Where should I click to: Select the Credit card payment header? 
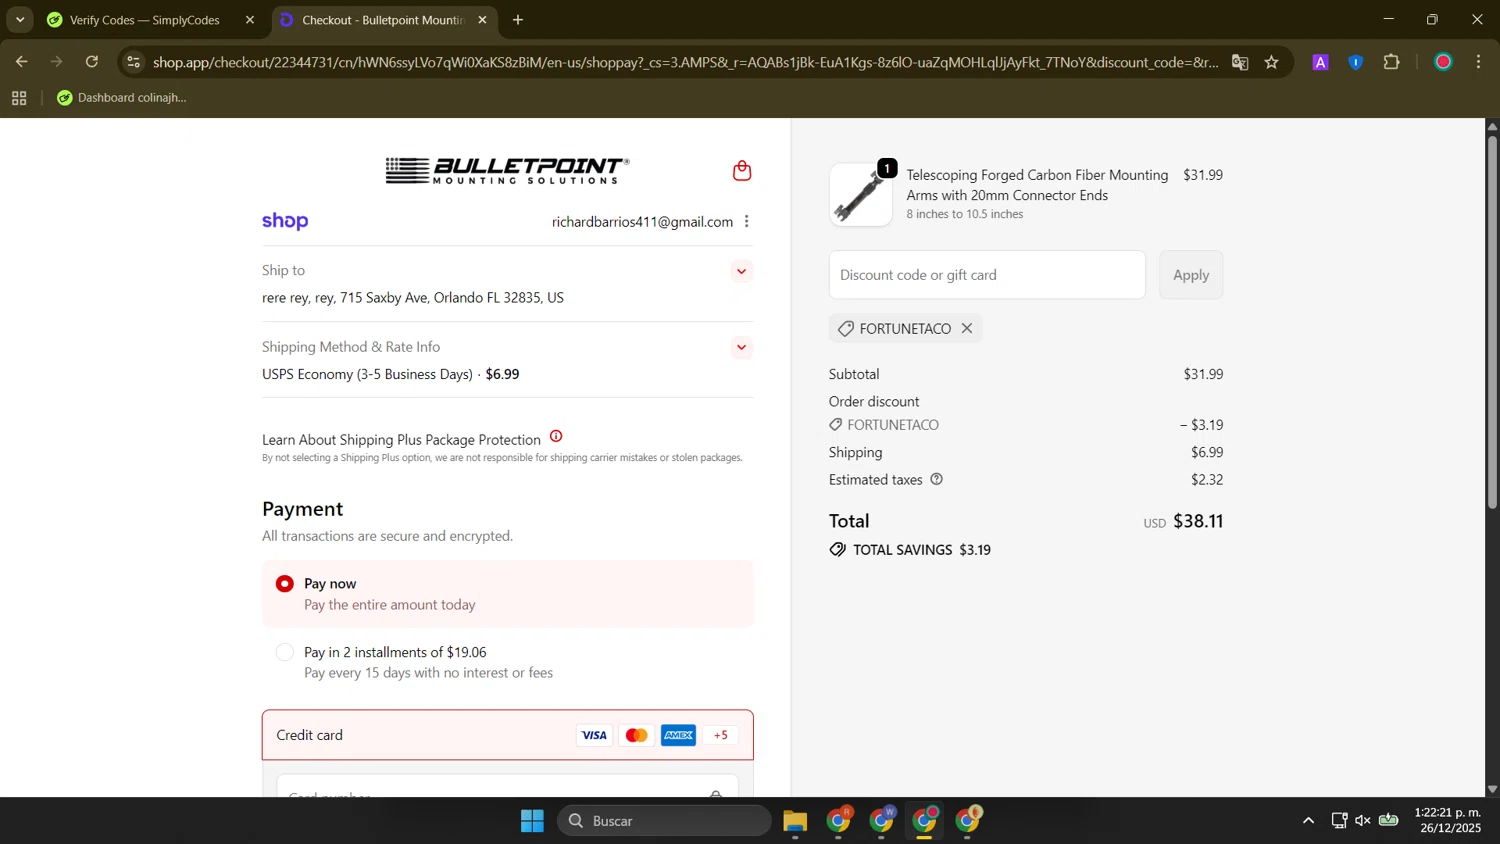click(508, 735)
